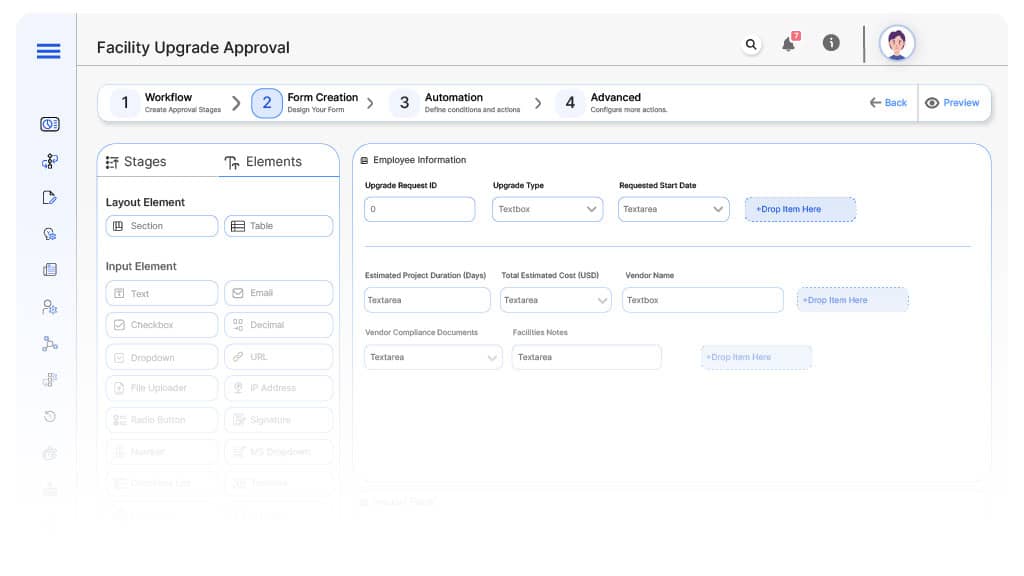This screenshot has height=576, width=1024.
Task: Open the edit document sidebar icon
Action: (x=49, y=197)
